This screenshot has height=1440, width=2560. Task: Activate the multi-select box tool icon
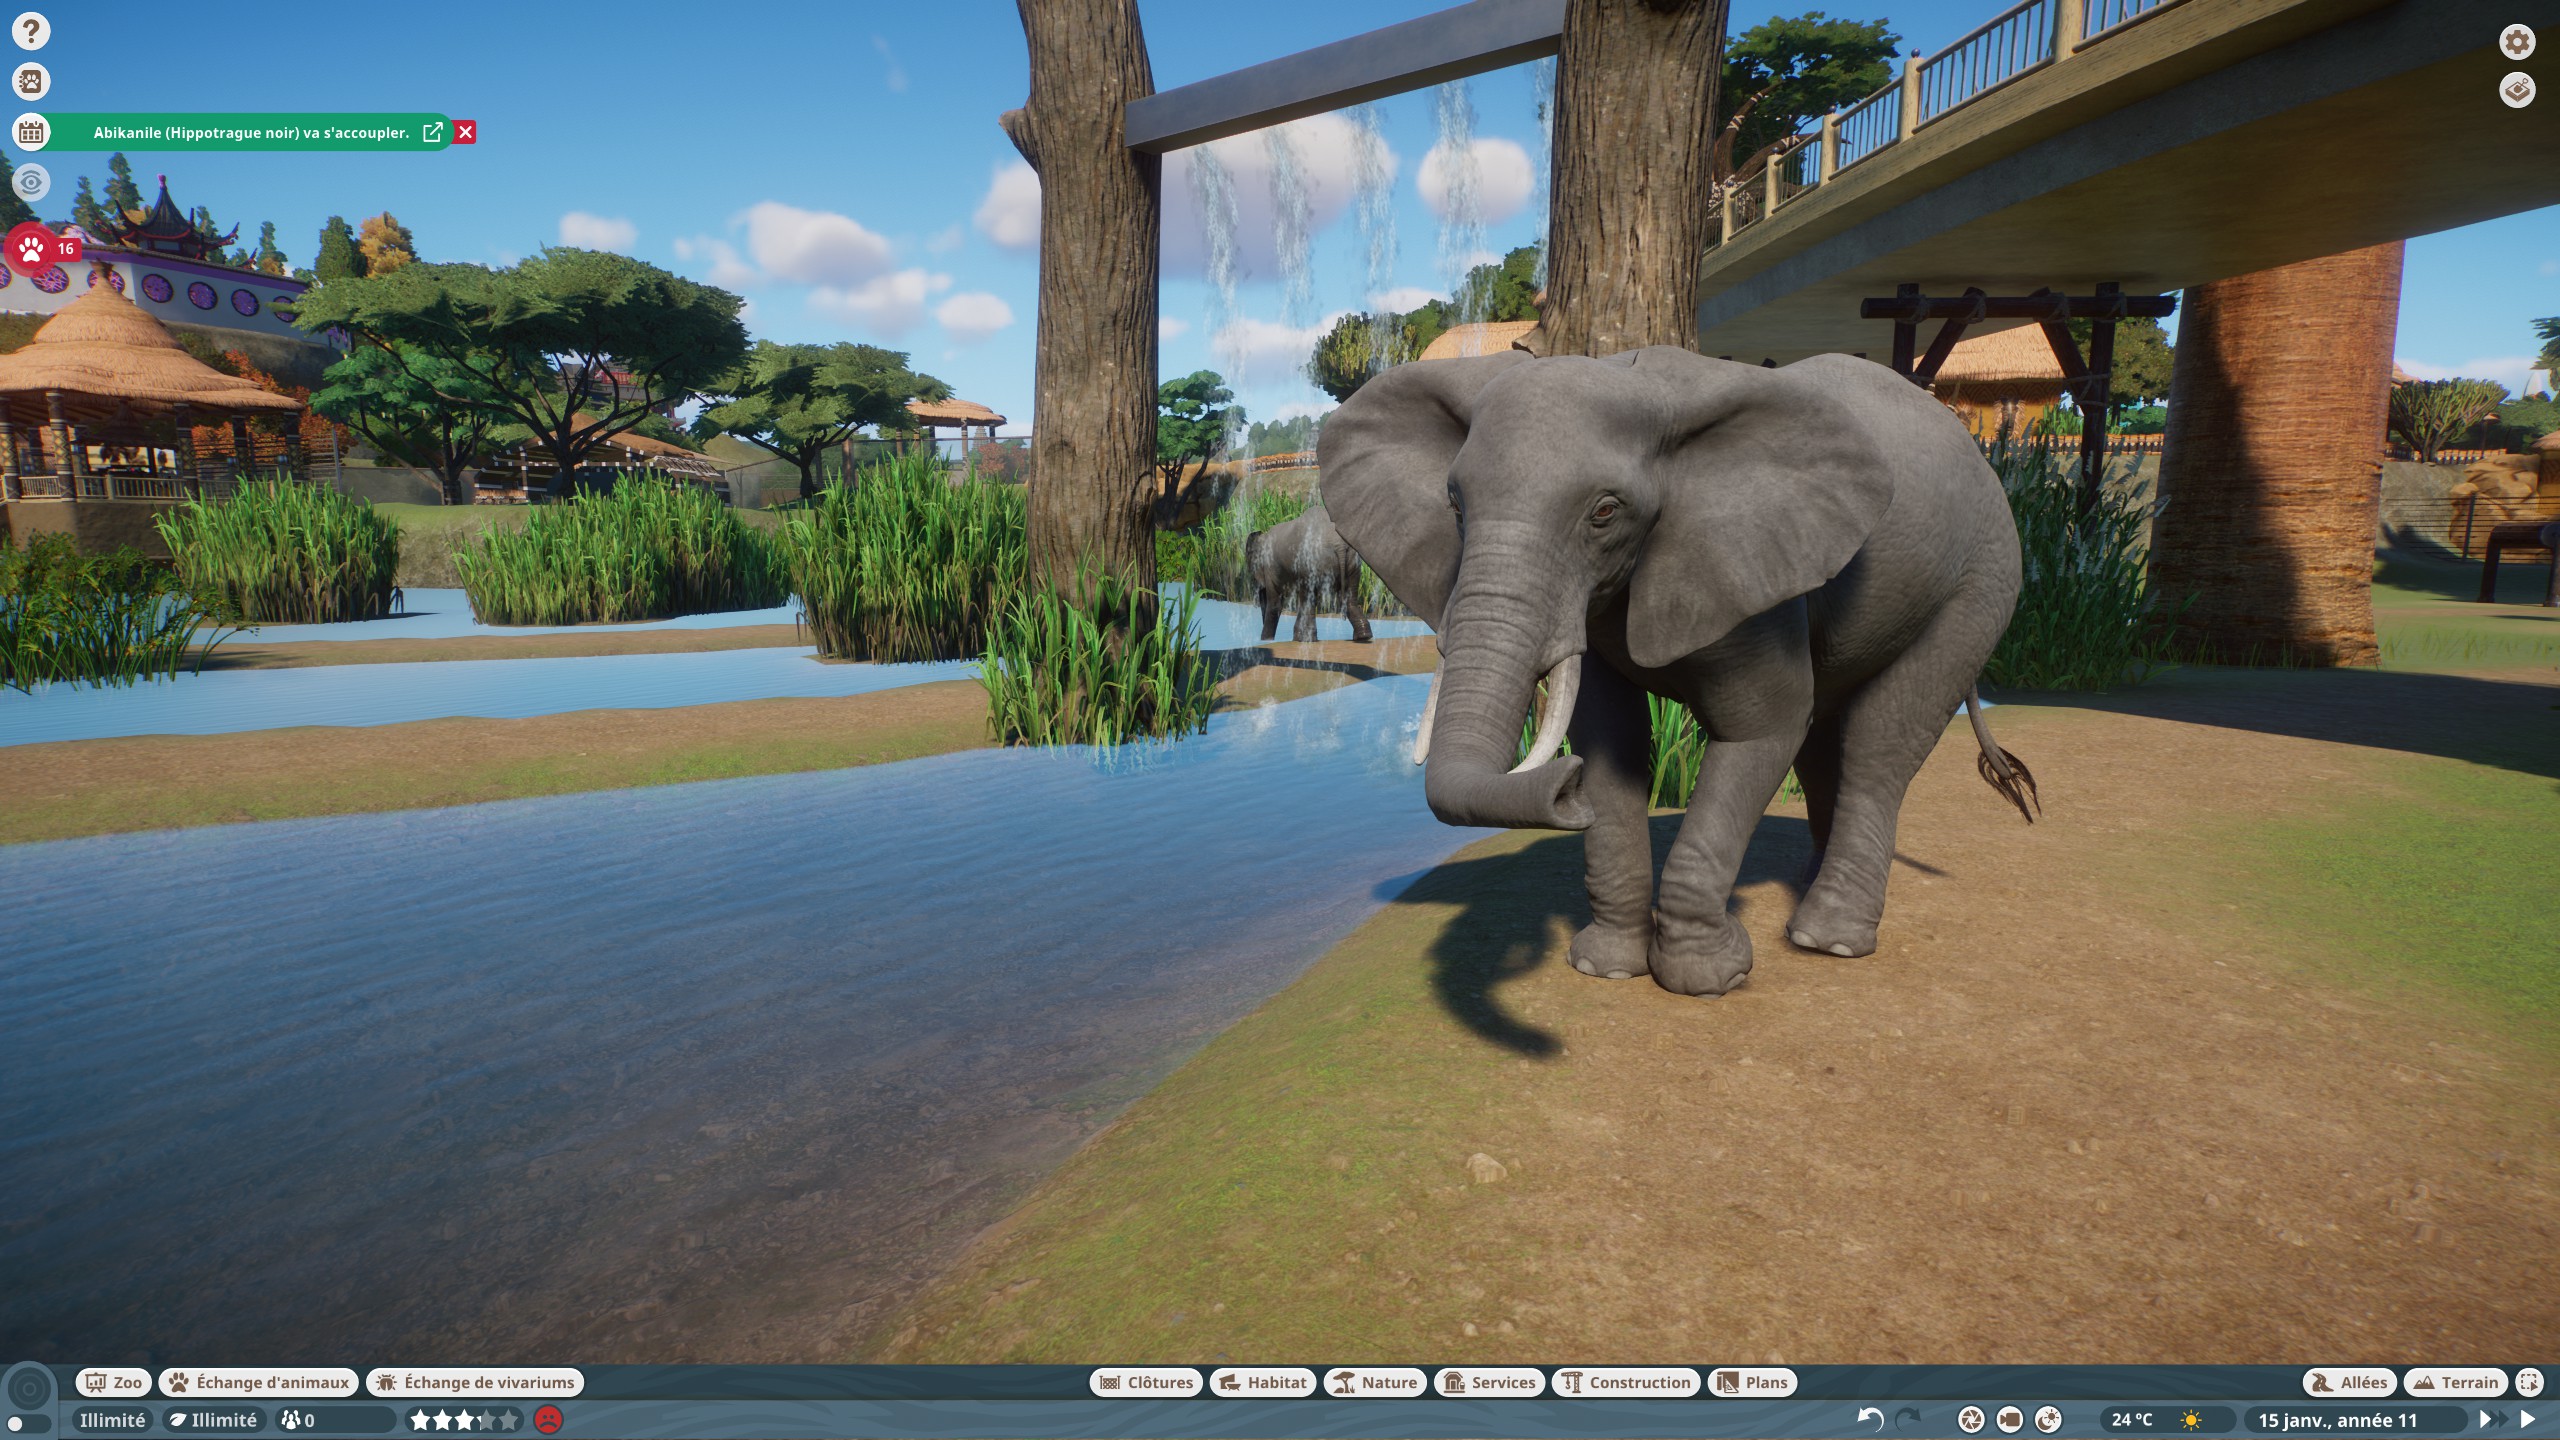(x=2529, y=1382)
